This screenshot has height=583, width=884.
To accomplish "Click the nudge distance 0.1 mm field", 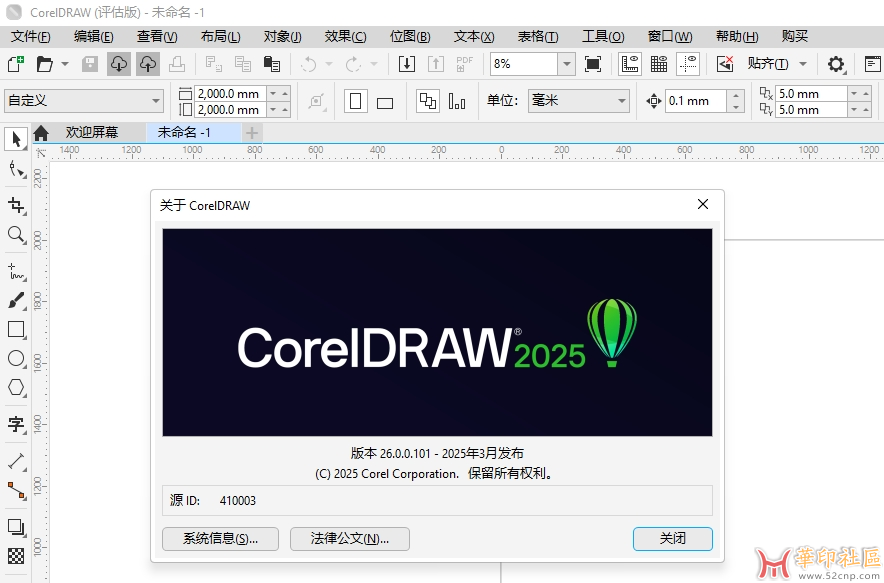I will (x=696, y=101).
